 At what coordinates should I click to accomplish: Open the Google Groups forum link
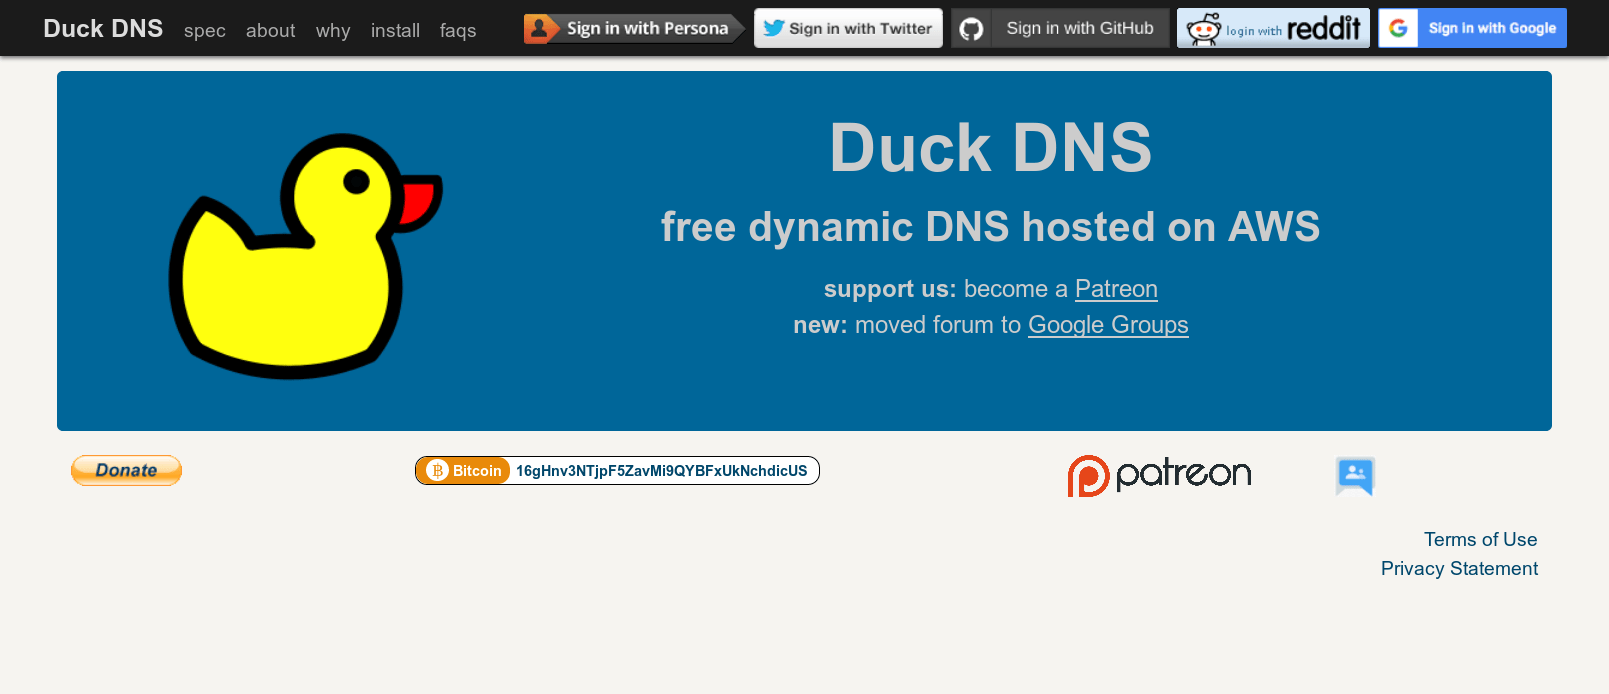1108,325
